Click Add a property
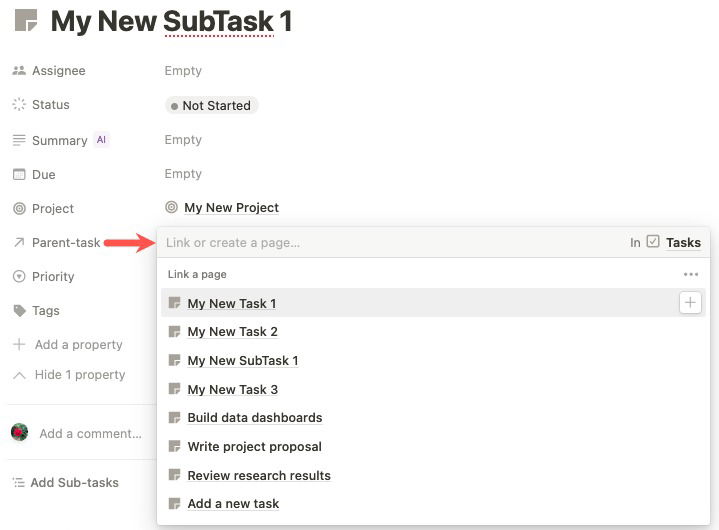 [78, 345]
